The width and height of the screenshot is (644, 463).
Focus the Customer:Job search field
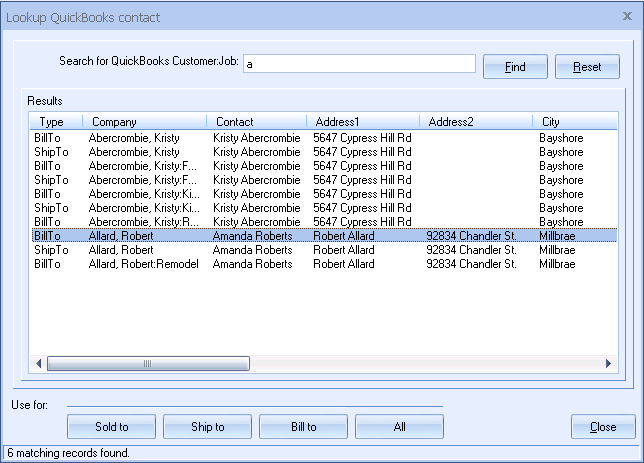coord(358,64)
